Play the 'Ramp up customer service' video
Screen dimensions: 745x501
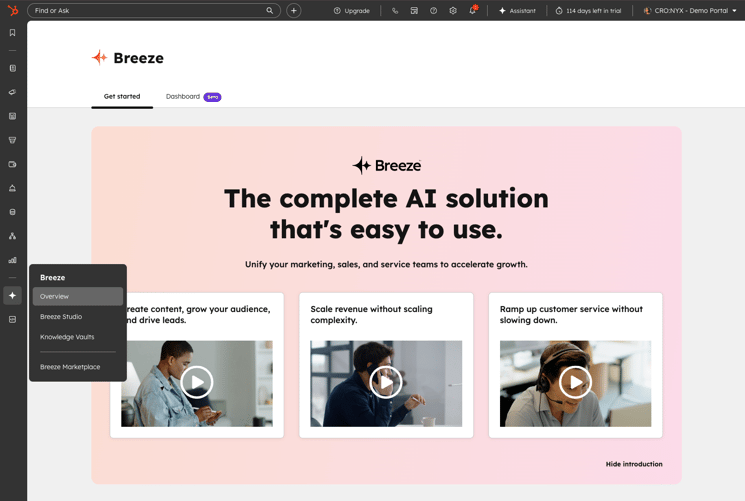pyautogui.click(x=575, y=382)
